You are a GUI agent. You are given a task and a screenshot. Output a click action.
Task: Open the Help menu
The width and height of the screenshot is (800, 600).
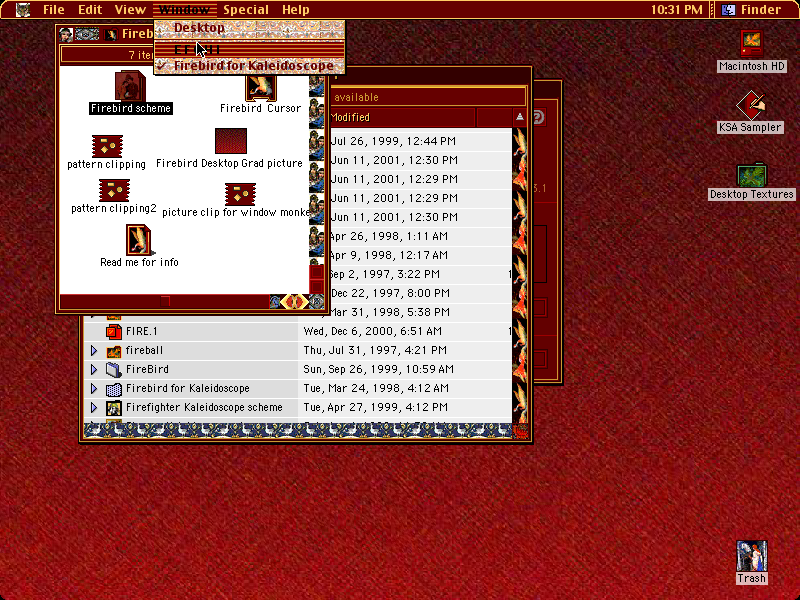coord(295,10)
